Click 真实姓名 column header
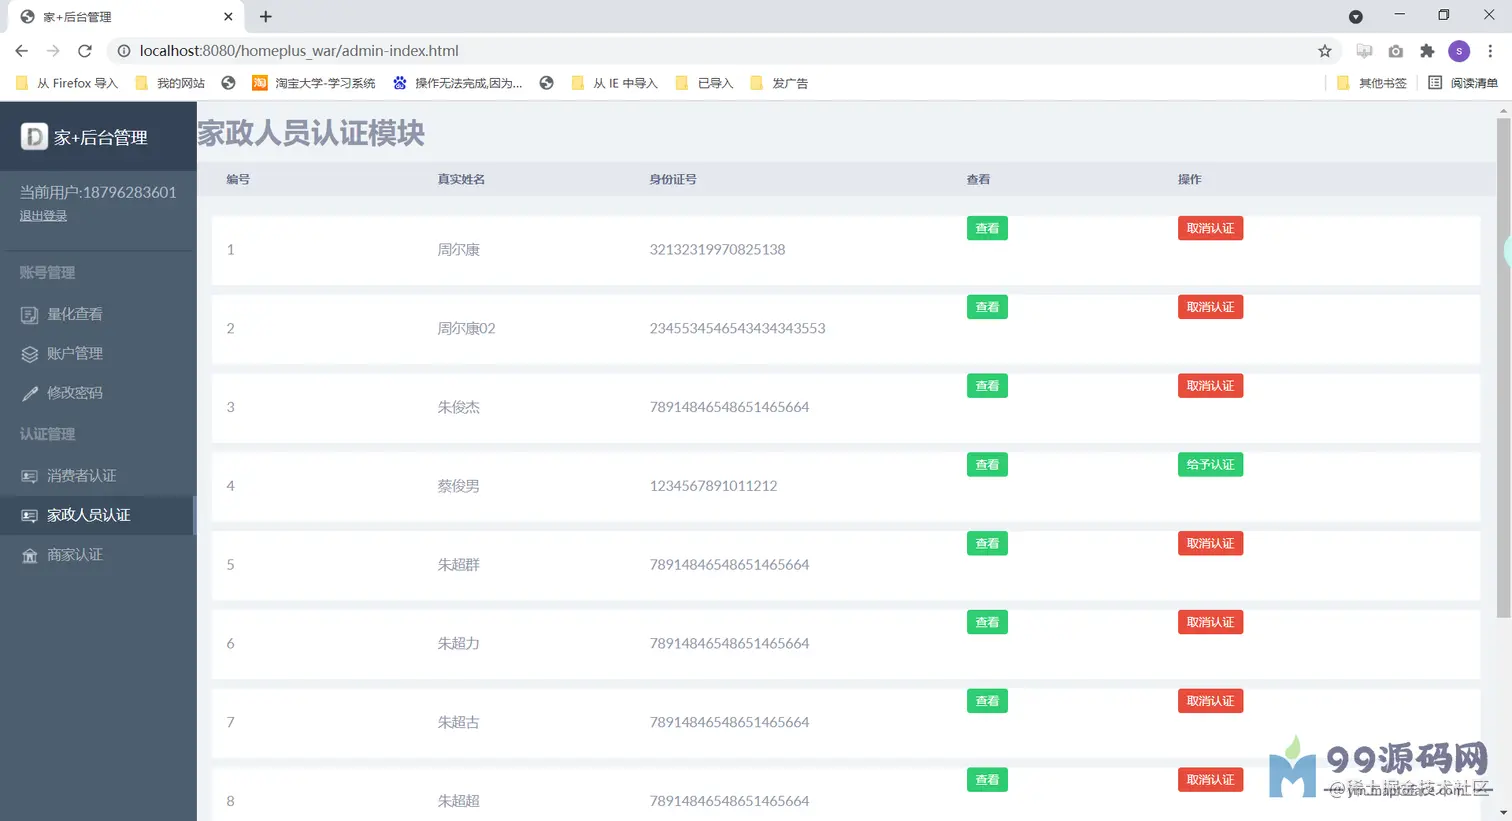1512x821 pixels. 461,180
